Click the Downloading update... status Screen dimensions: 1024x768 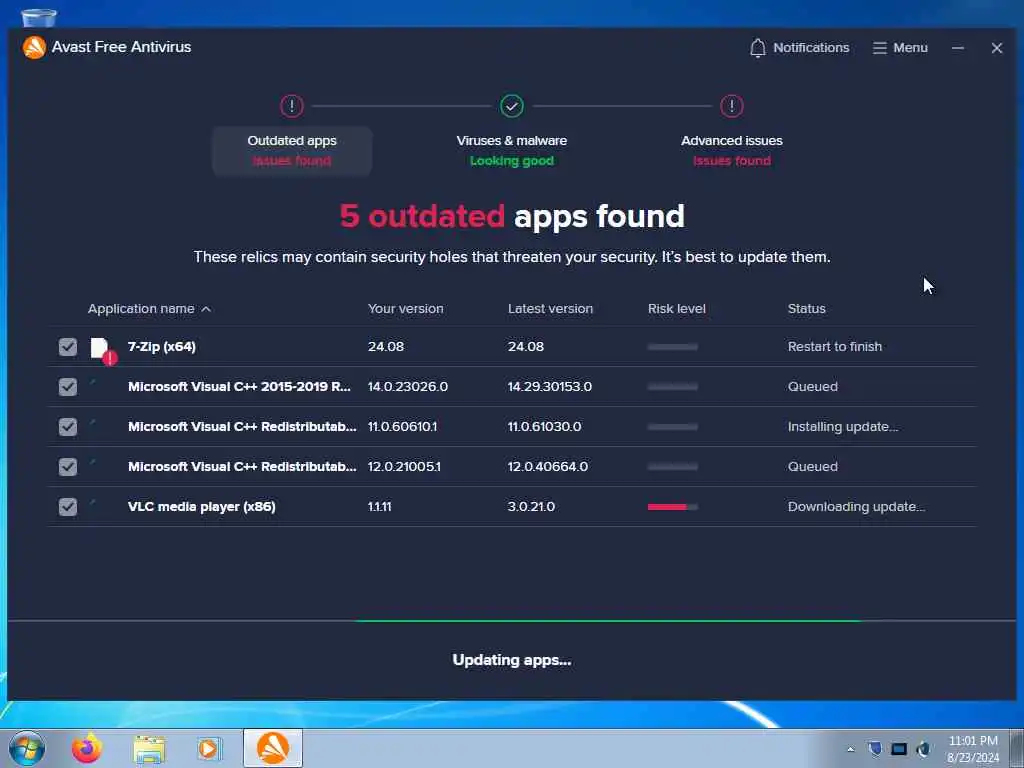tap(856, 507)
